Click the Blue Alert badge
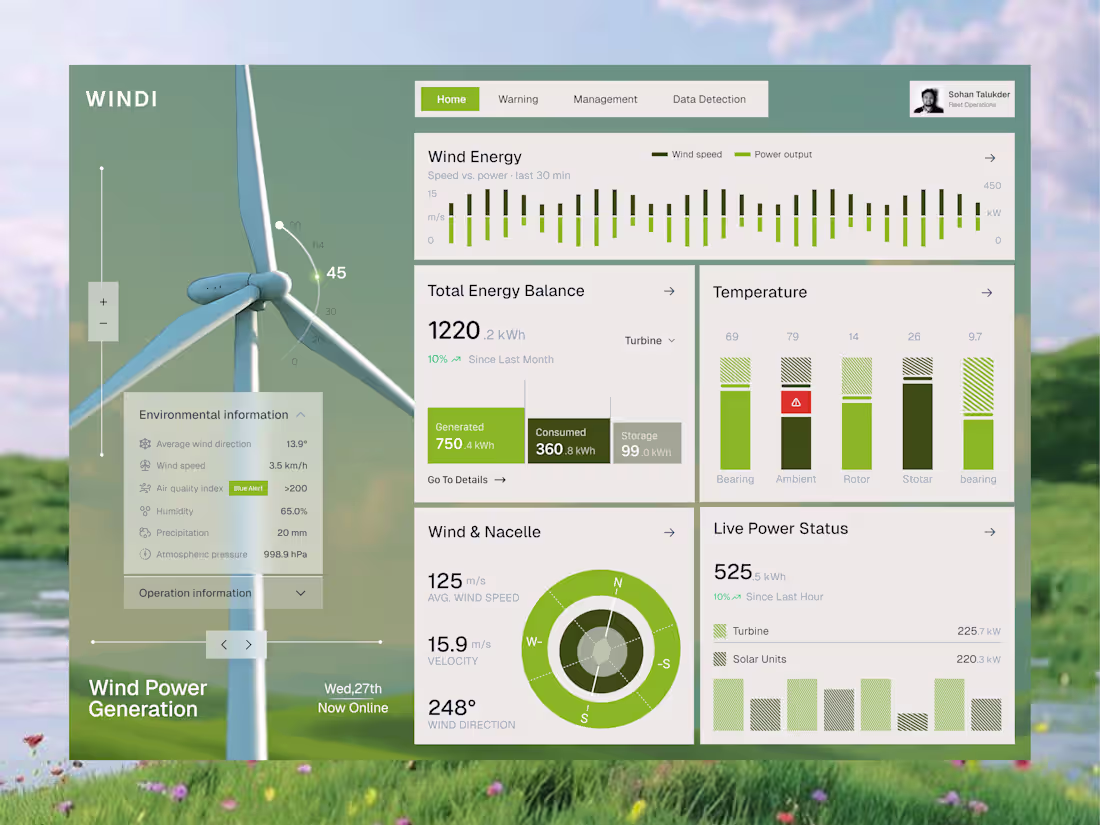The width and height of the screenshot is (1100, 825). [x=248, y=488]
